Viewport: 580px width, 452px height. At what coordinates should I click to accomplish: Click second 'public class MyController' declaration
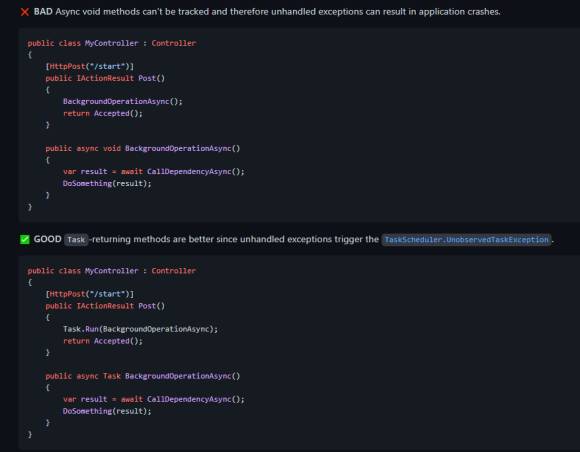point(83,271)
